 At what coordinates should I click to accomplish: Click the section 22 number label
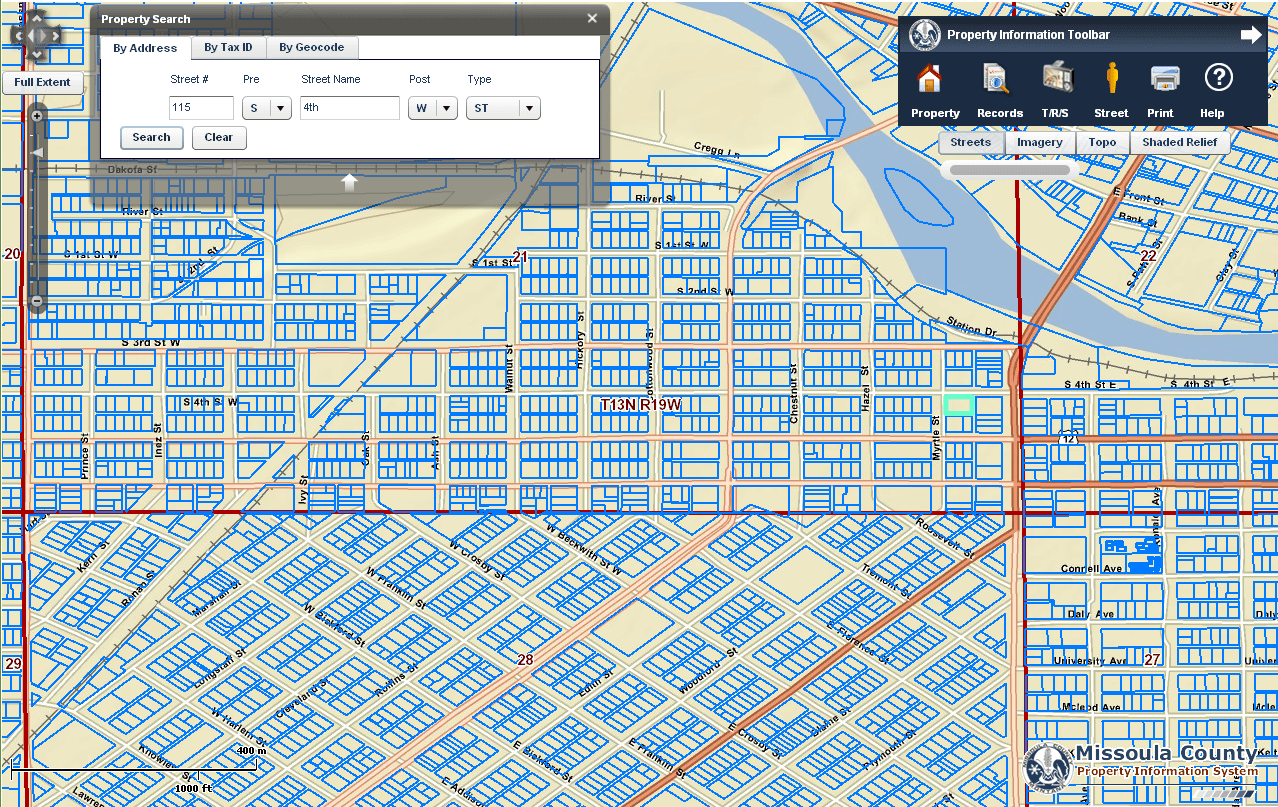[x=1148, y=256]
